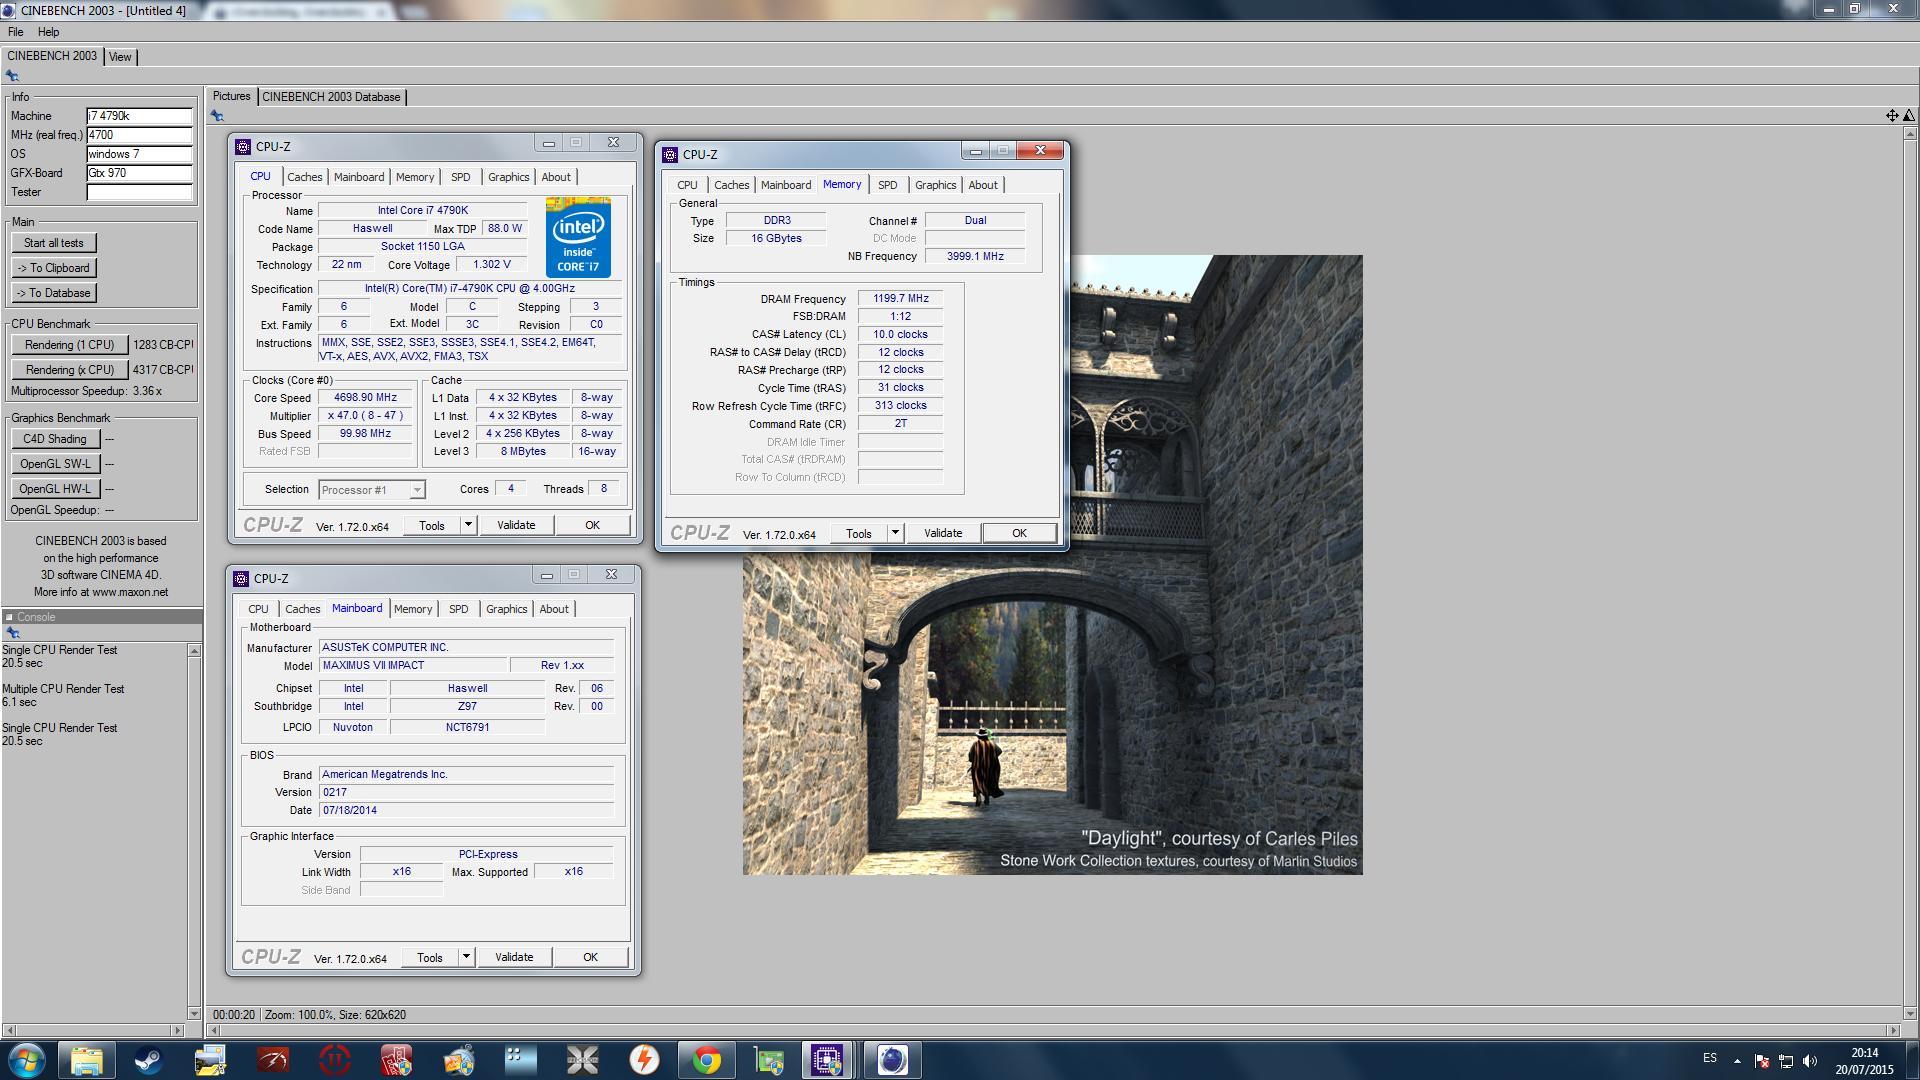Click the empty Tester input field
Viewport: 1920px width, 1080px height.
(x=139, y=192)
